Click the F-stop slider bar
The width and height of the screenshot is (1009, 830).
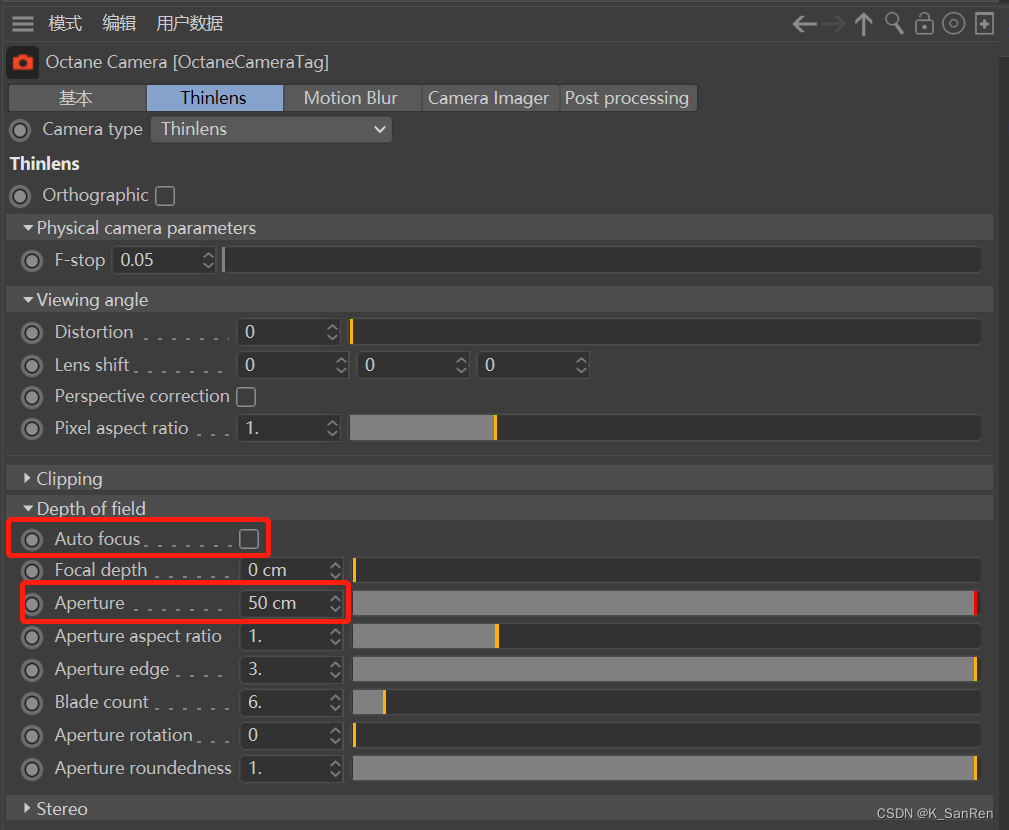602,261
